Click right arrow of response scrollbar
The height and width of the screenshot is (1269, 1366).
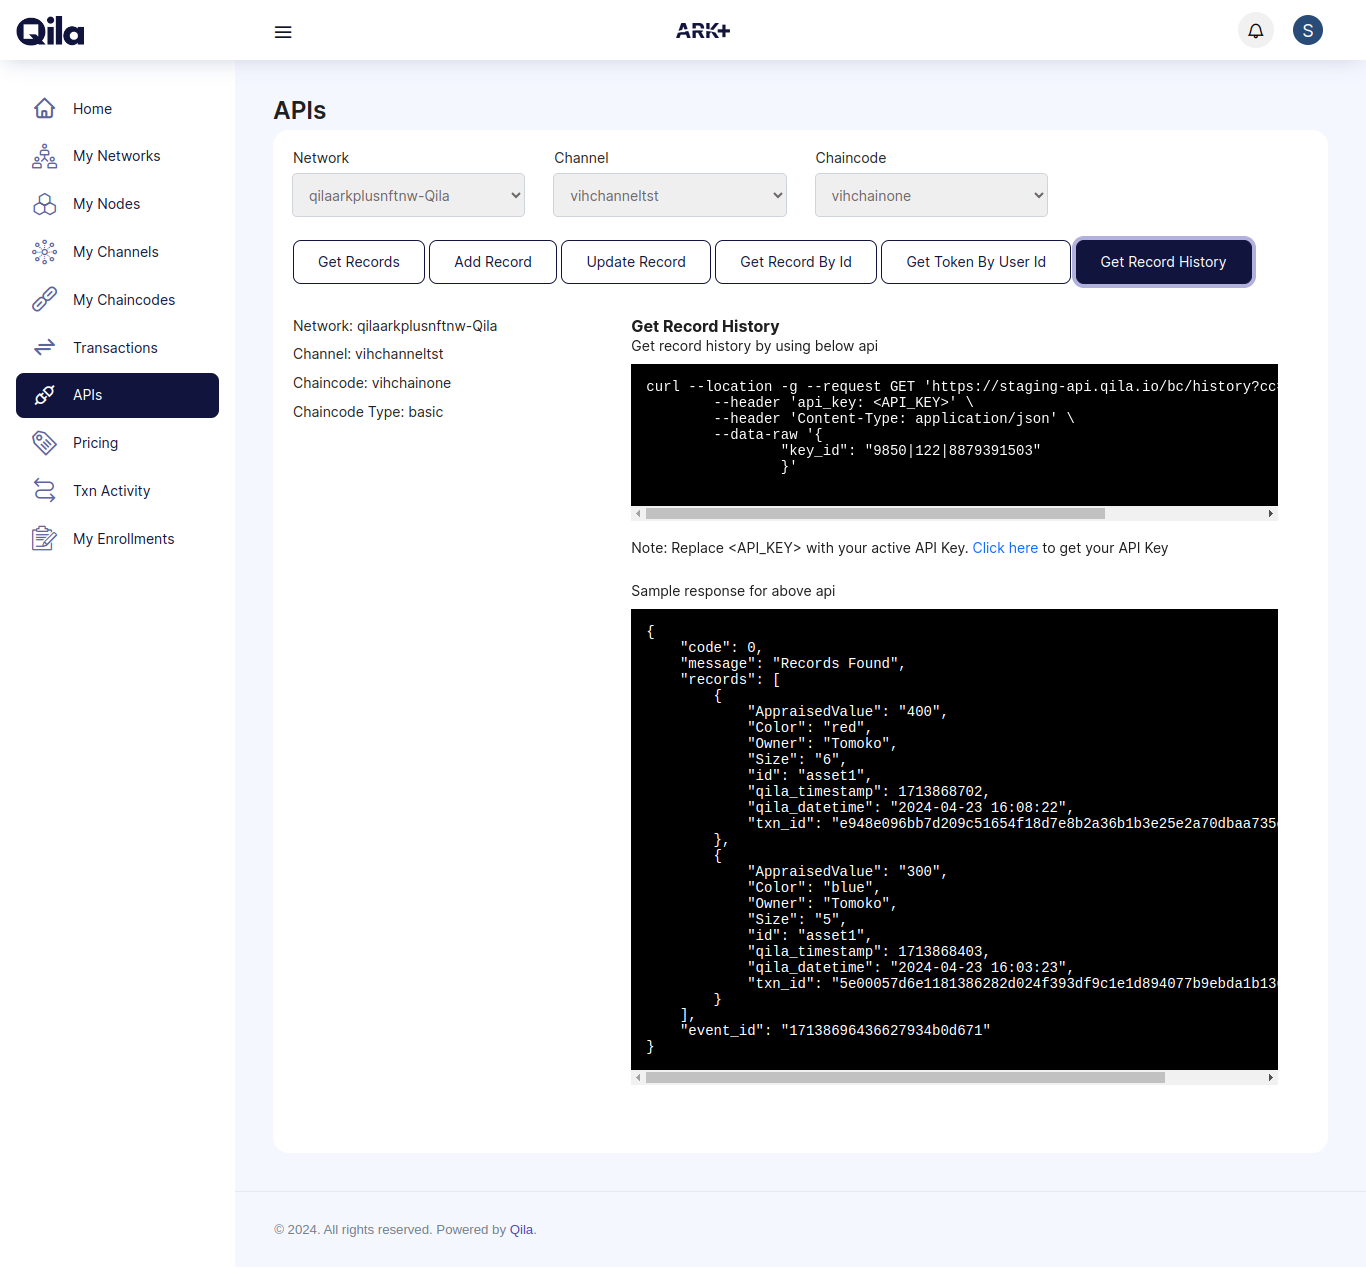click(x=1271, y=1078)
